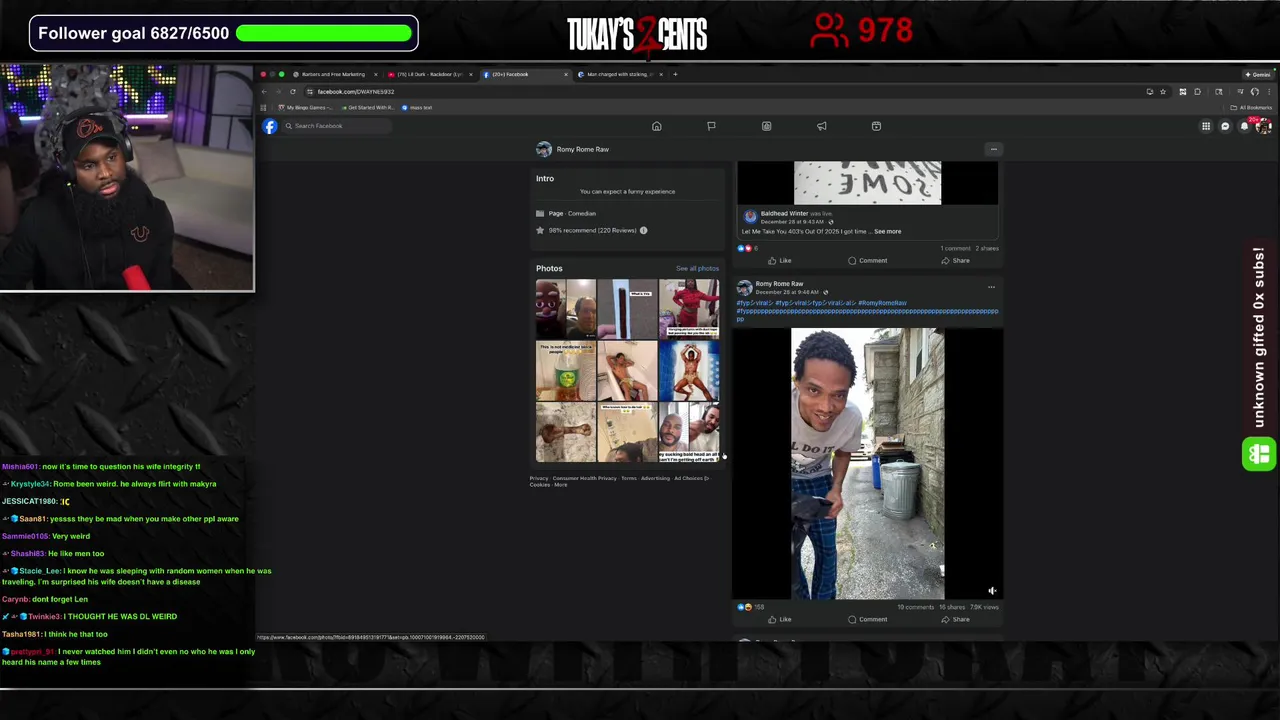Like the Baldhead Winter shared post
Screen dimensions: 1280x720
780,260
